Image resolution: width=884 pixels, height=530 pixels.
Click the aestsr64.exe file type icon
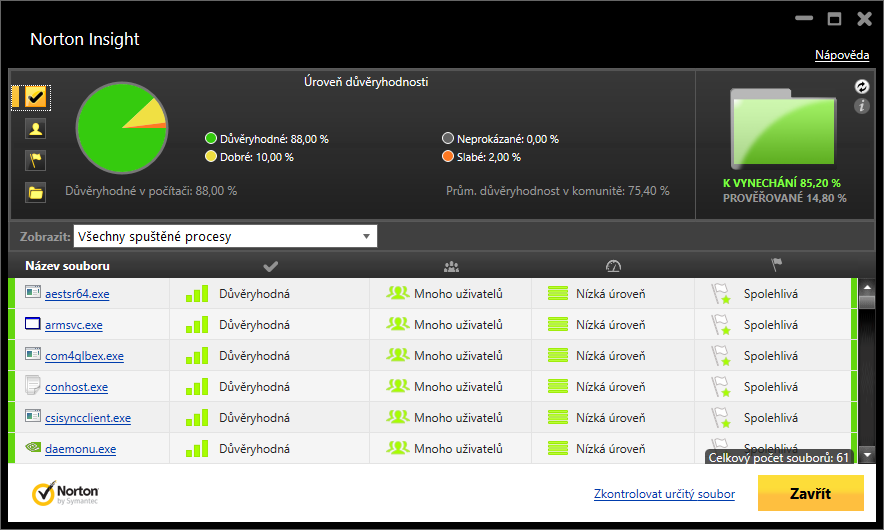[33, 292]
